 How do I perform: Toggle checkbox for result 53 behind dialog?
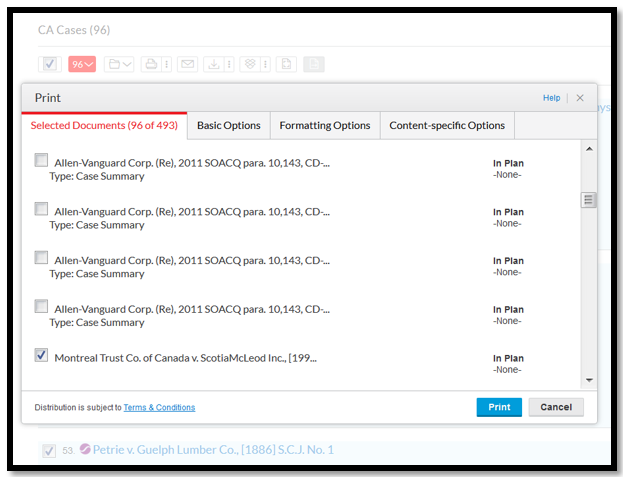[x=49, y=451]
